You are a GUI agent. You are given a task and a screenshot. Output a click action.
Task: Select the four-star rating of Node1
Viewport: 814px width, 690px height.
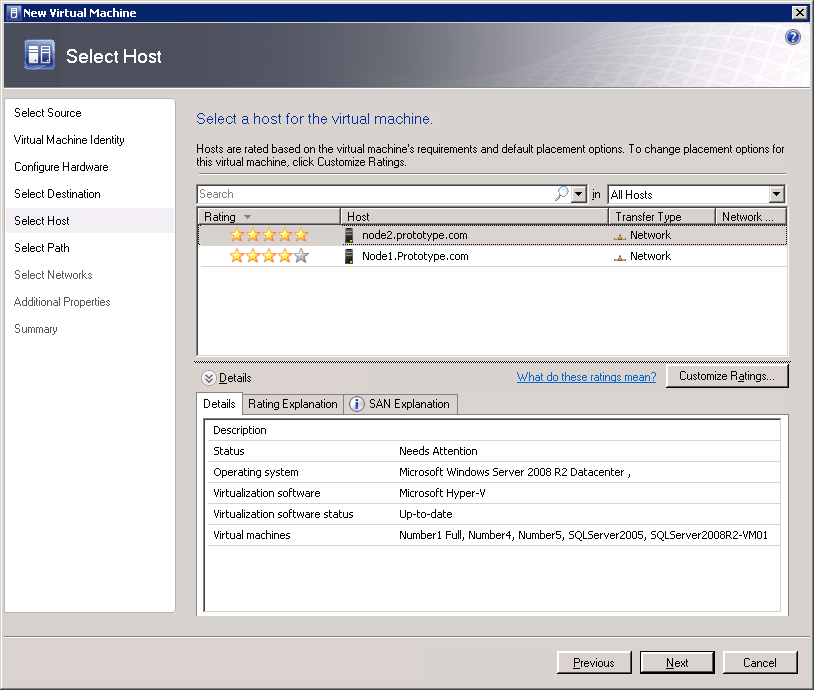(269, 256)
